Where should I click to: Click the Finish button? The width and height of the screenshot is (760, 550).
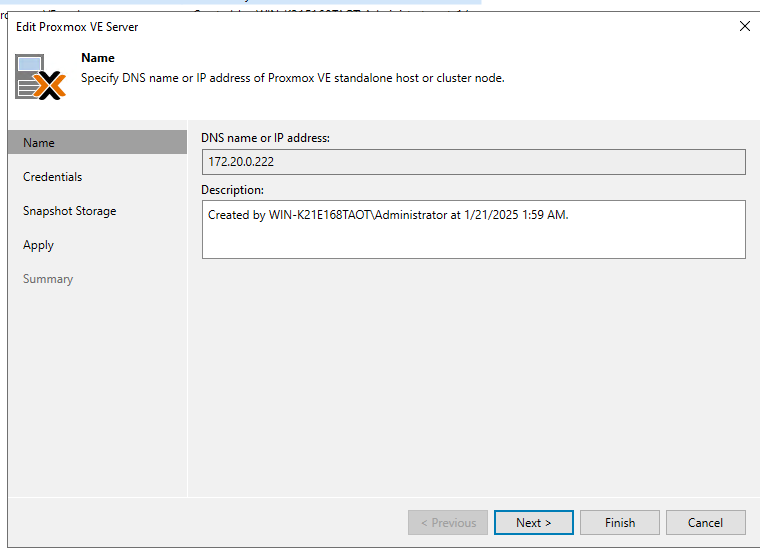pyautogui.click(x=619, y=522)
